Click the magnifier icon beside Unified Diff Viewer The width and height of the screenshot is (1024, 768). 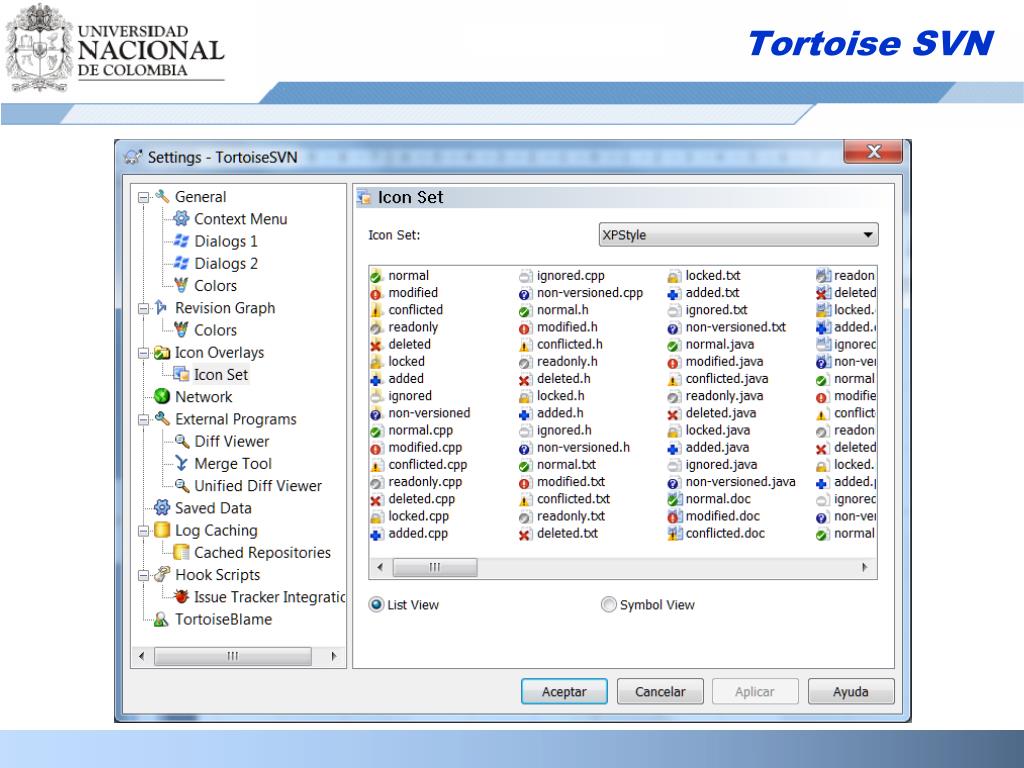182,486
